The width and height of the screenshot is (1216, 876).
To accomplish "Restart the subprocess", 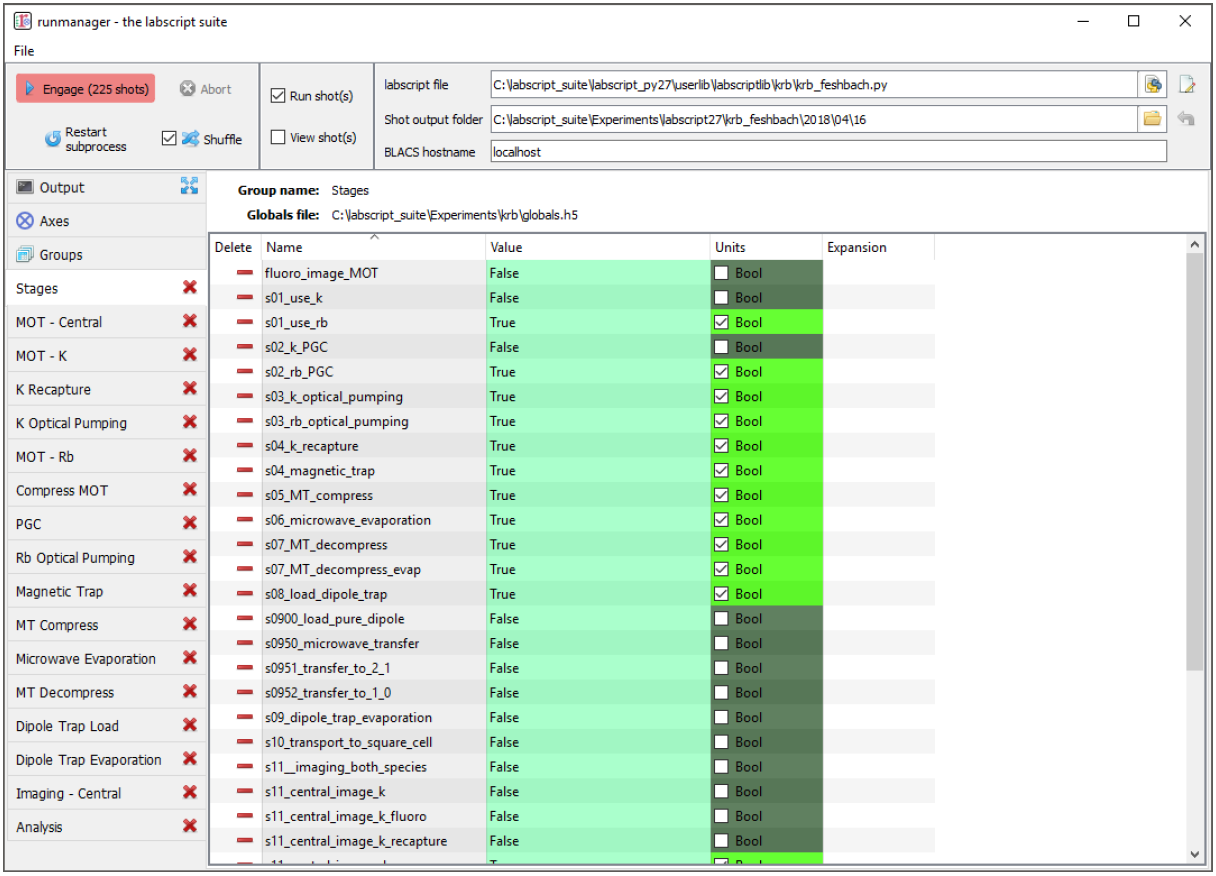I will [86, 139].
